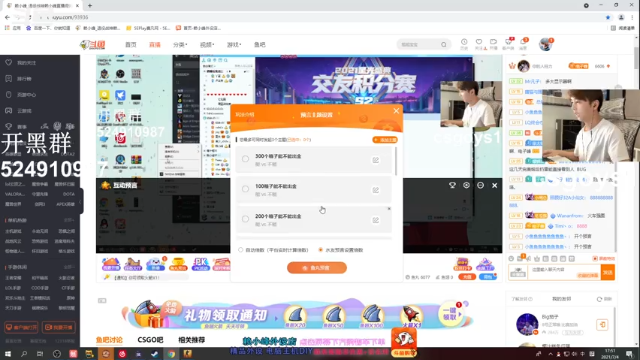The width and height of the screenshot is (640, 360).
Task: Click the scrollbar of the topic list
Action: (396, 161)
